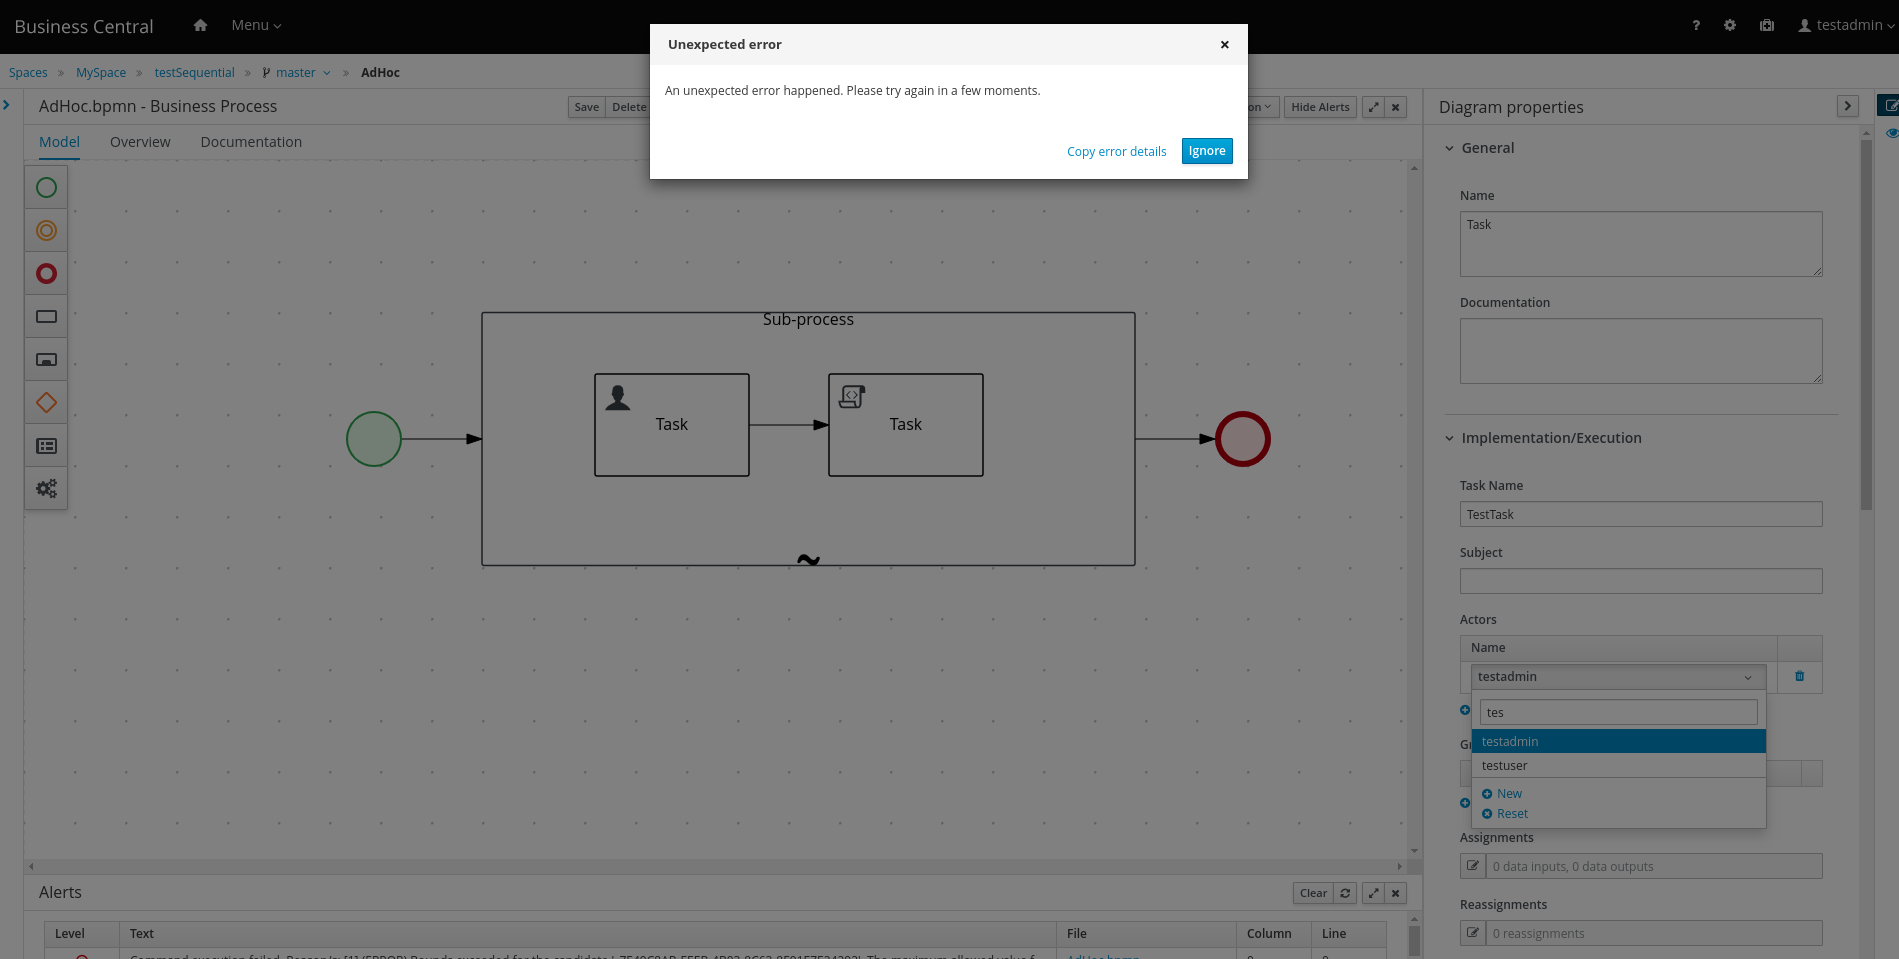Click the properties pencil icon on right edge
The height and width of the screenshot is (959, 1899).
(x=1889, y=106)
